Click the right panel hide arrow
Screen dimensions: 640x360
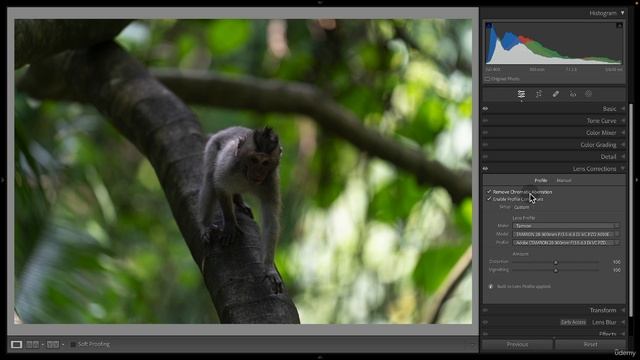636,180
